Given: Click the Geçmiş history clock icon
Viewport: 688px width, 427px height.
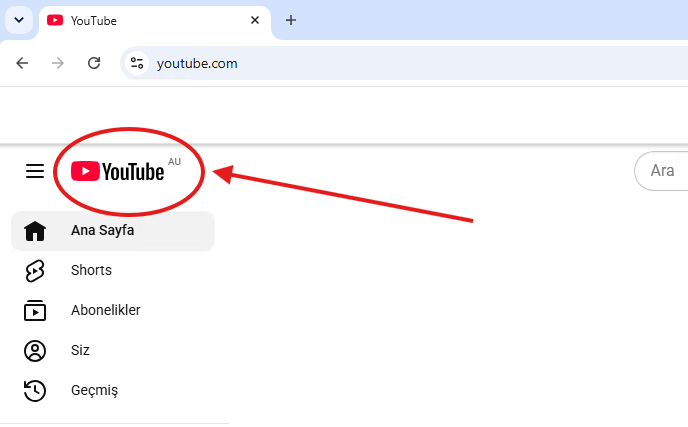Looking at the screenshot, I should 35,391.
